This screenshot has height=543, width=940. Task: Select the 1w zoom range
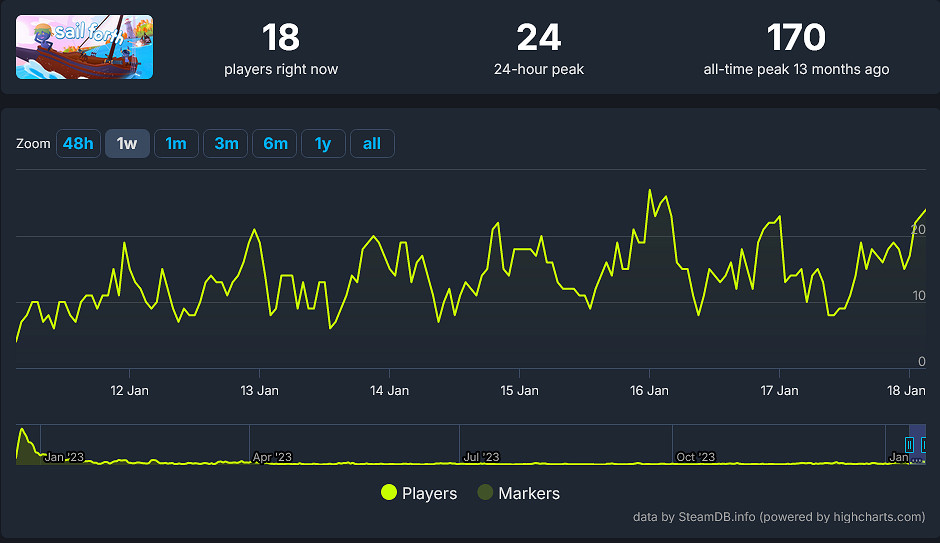pos(127,143)
